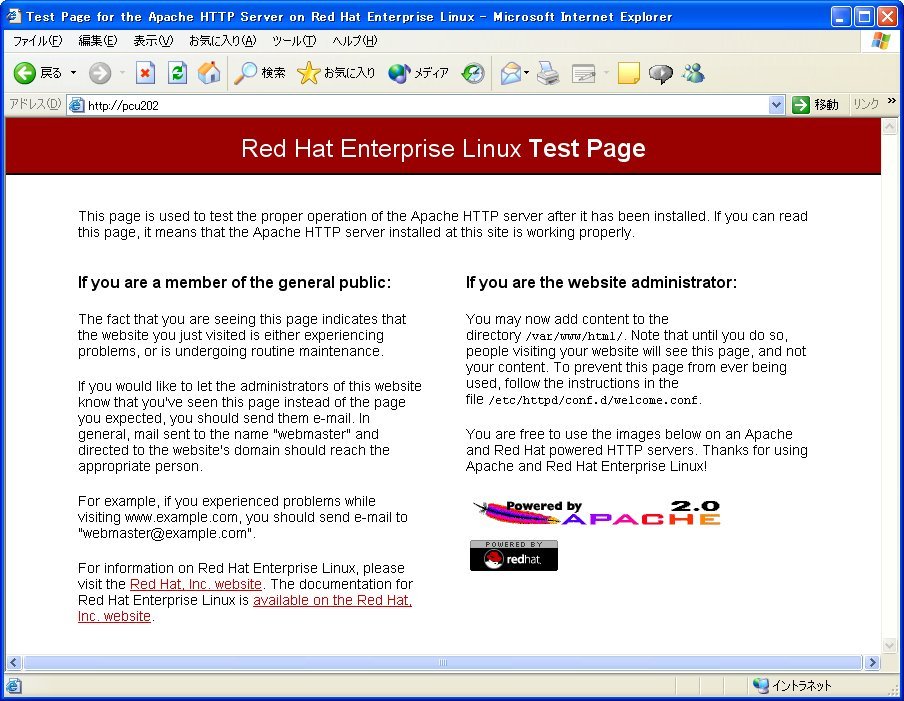
Task: Click the vertical scrollbar down arrow
Action: [890, 645]
